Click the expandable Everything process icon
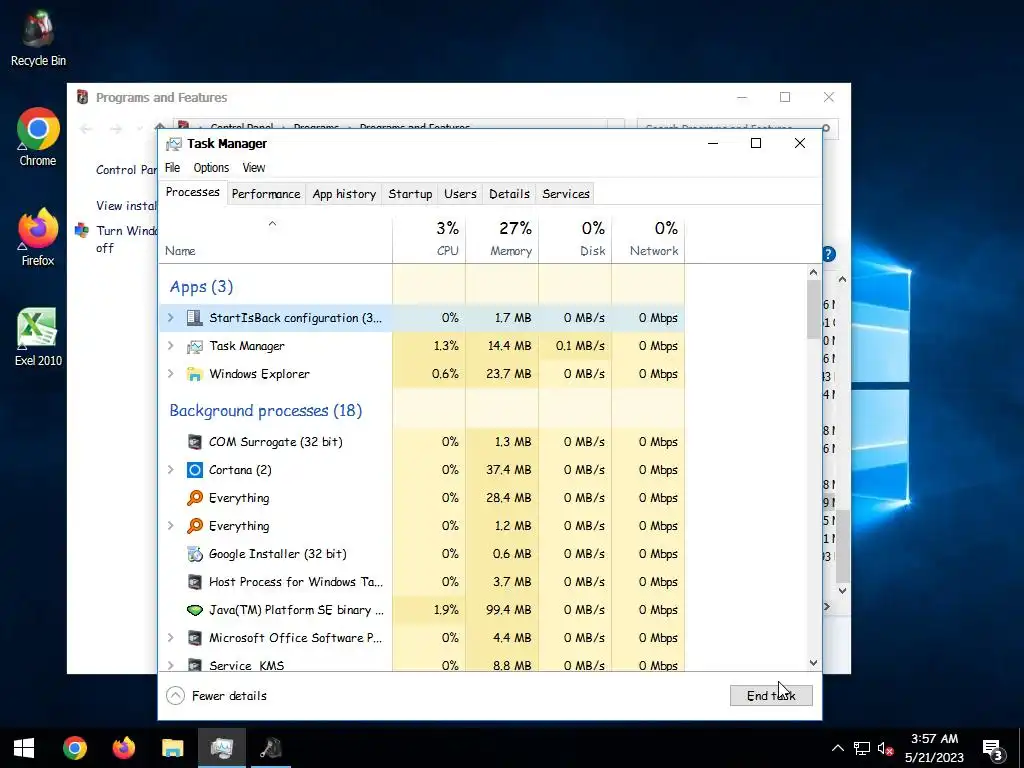Image resolution: width=1024 pixels, height=768 pixels. pyautogui.click(x=195, y=526)
